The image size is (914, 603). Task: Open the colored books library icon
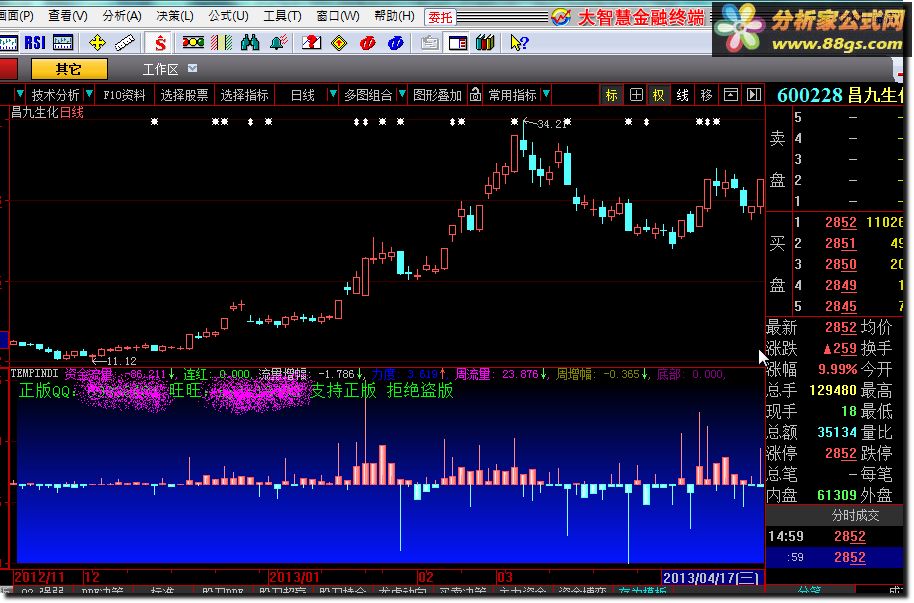pyautogui.click(x=485, y=43)
